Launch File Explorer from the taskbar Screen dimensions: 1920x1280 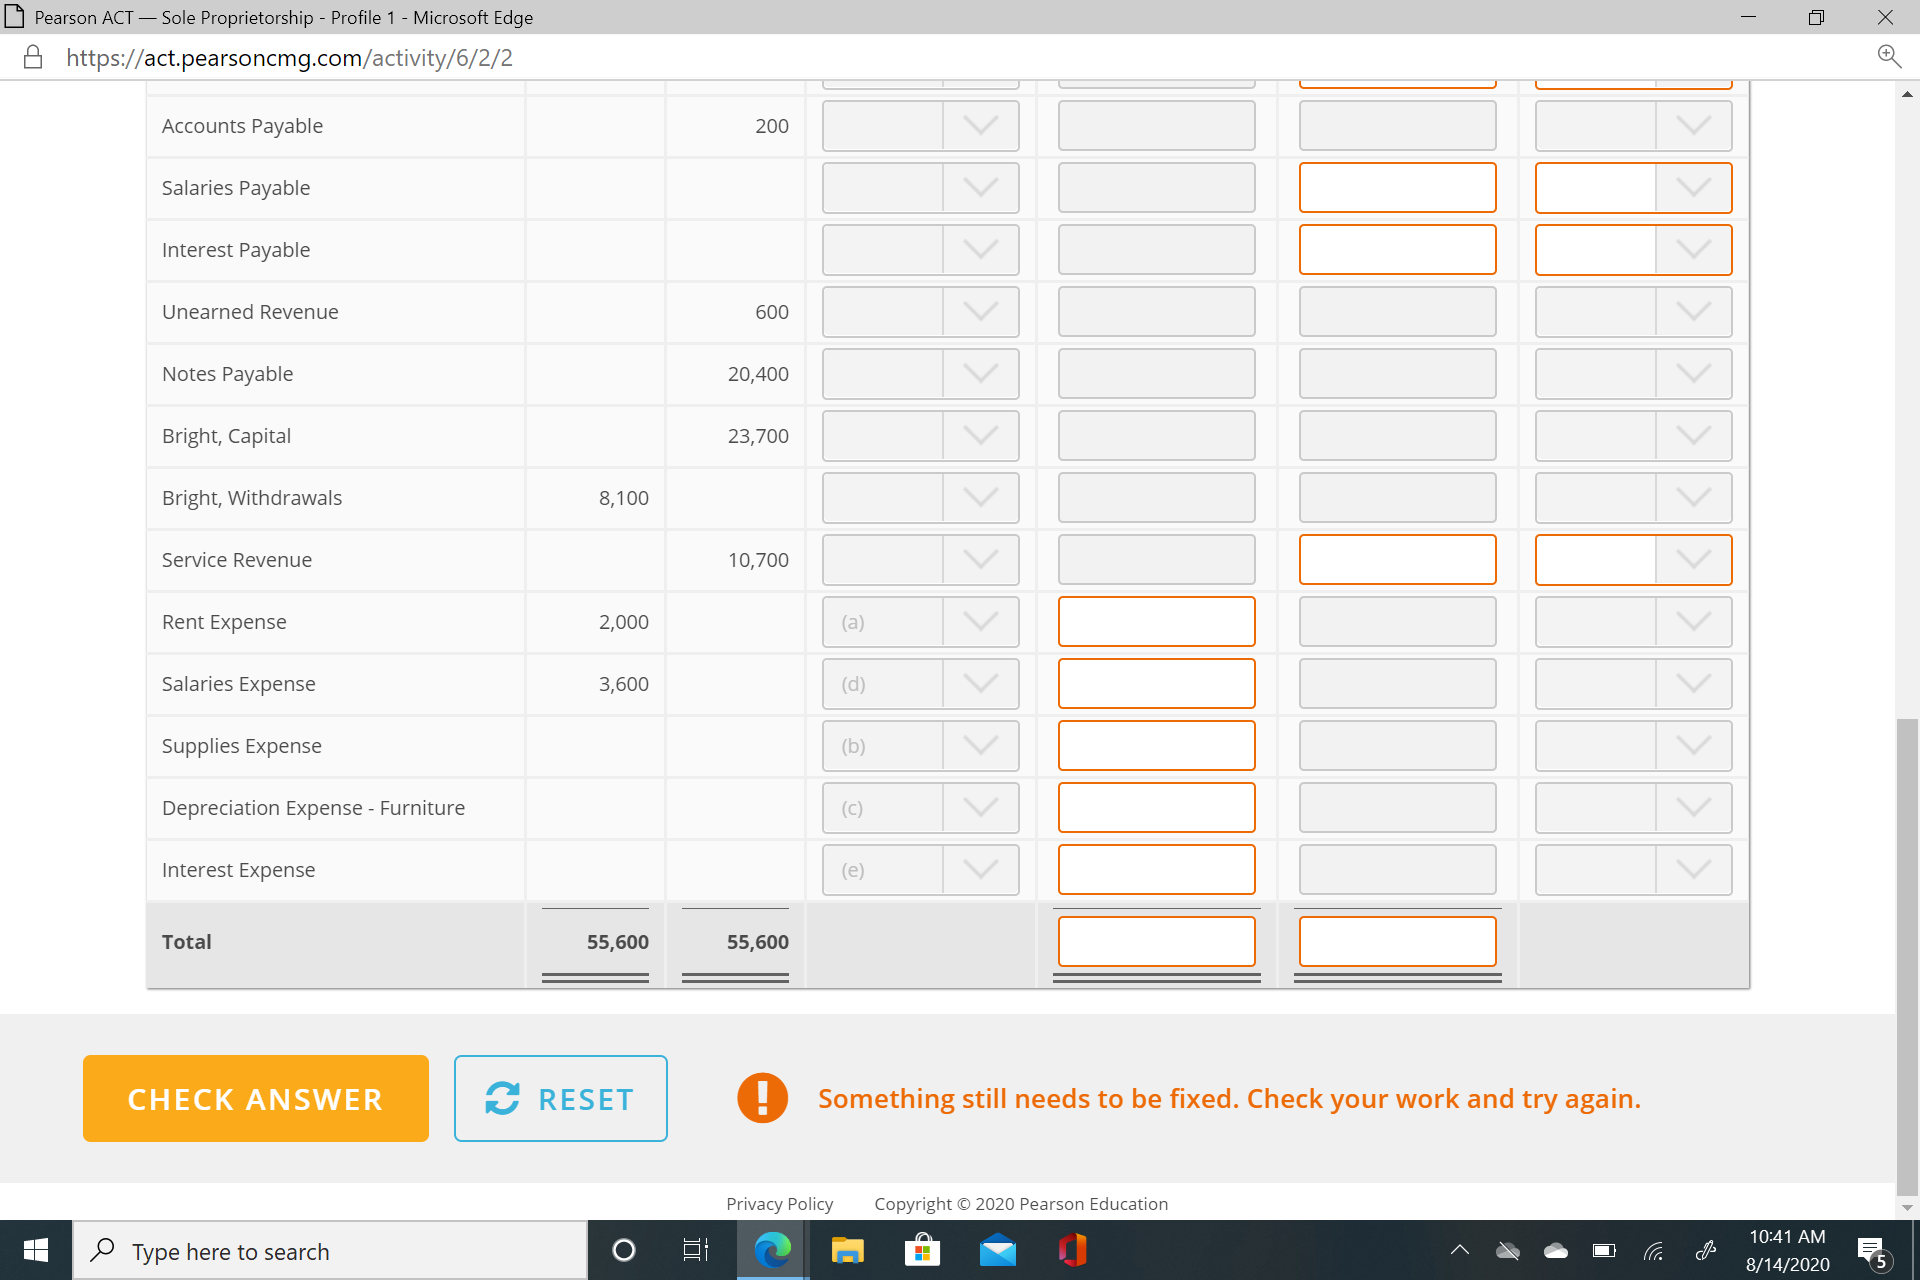pos(847,1249)
